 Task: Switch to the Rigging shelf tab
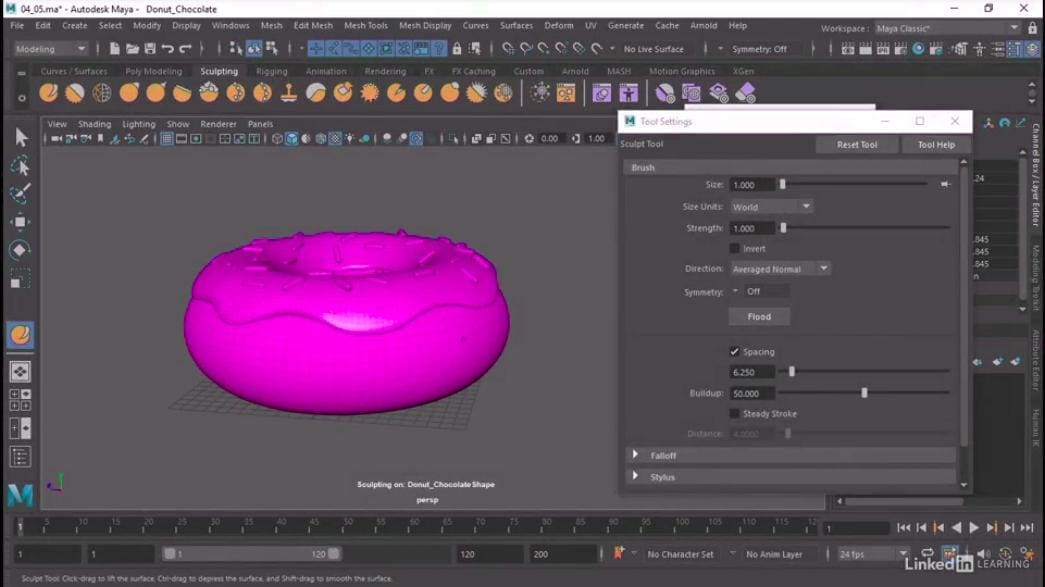click(x=272, y=71)
